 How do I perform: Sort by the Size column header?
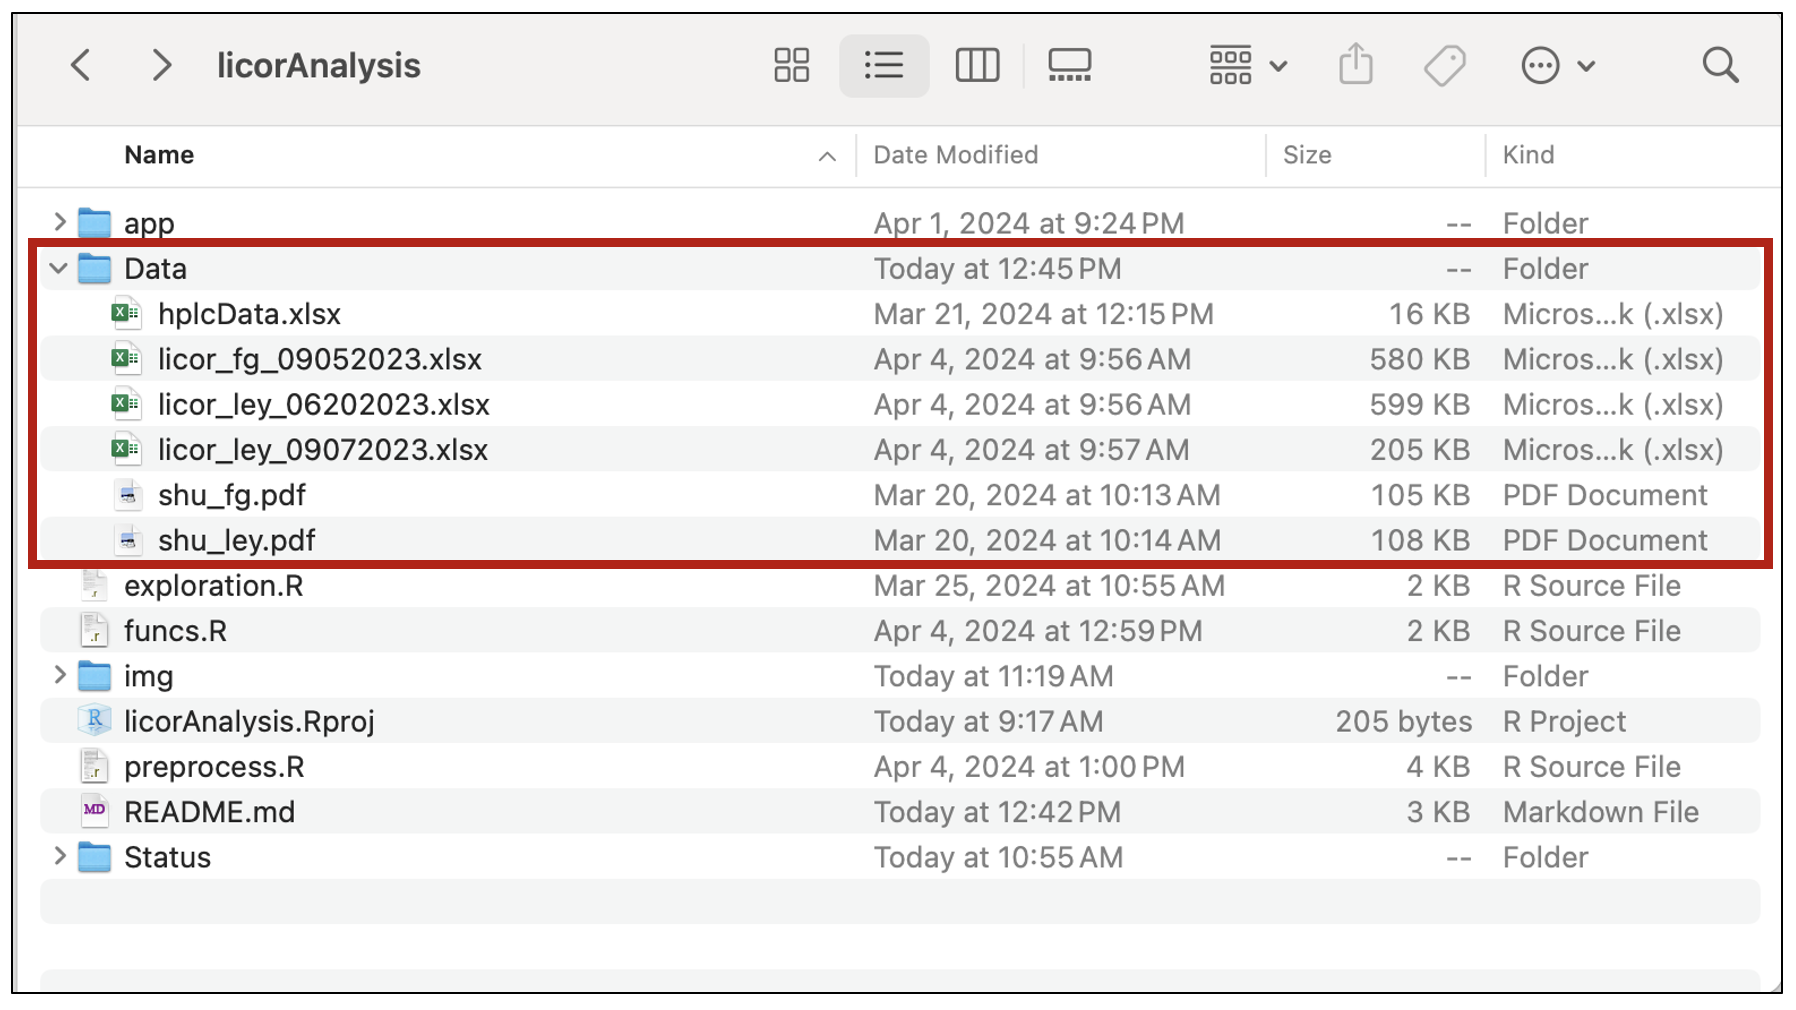coord(1307,155)
